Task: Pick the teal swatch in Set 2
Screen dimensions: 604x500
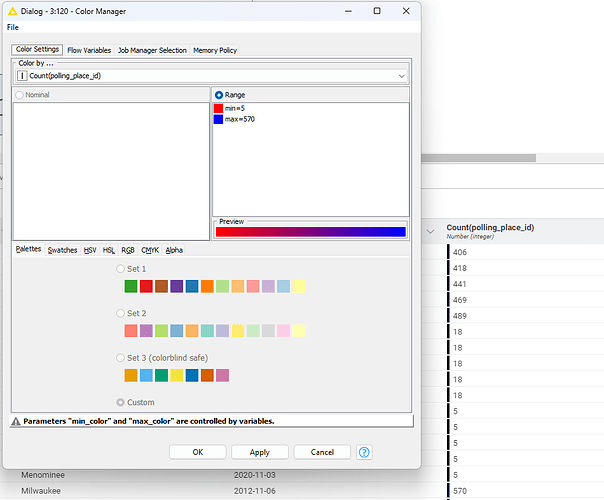Action: 207,331
